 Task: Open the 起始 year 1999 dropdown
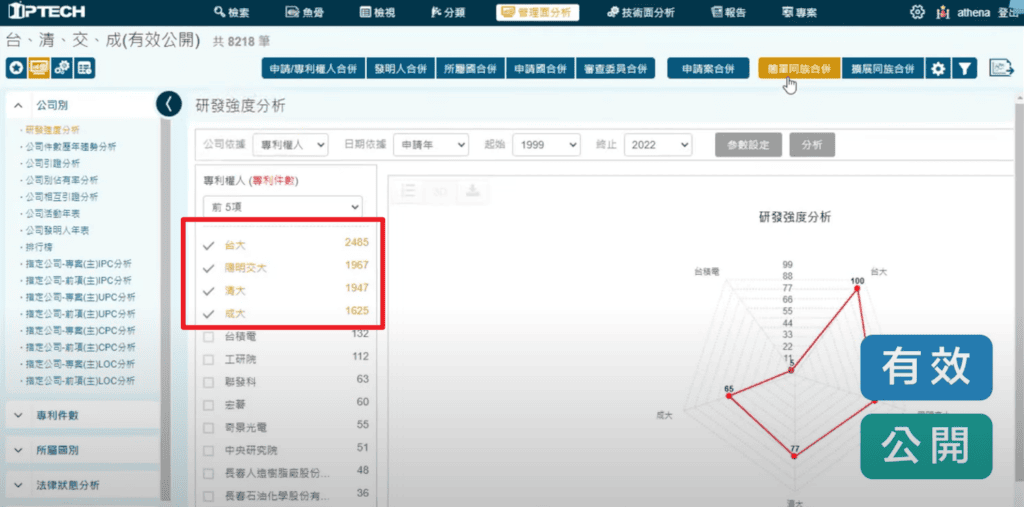[x=547, y=144]
